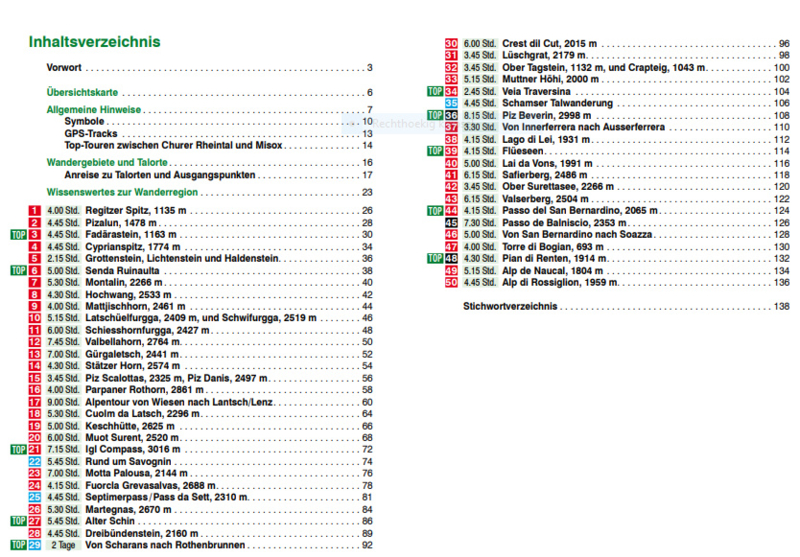Open Montalin, 2266 m entry
Screen dimensions: 800x557
tap(123, 283)
